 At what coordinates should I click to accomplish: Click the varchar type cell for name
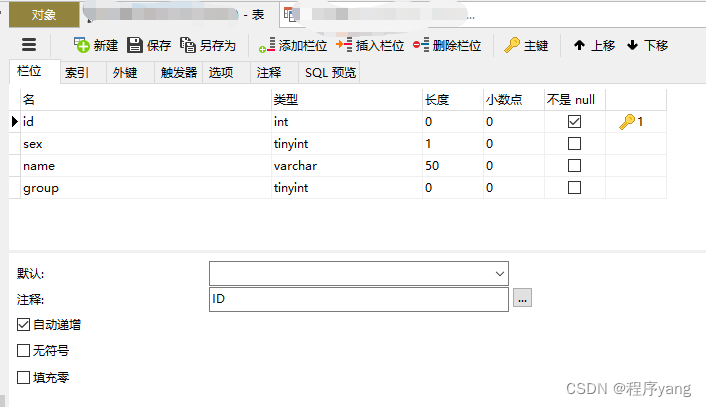[347, 166]
